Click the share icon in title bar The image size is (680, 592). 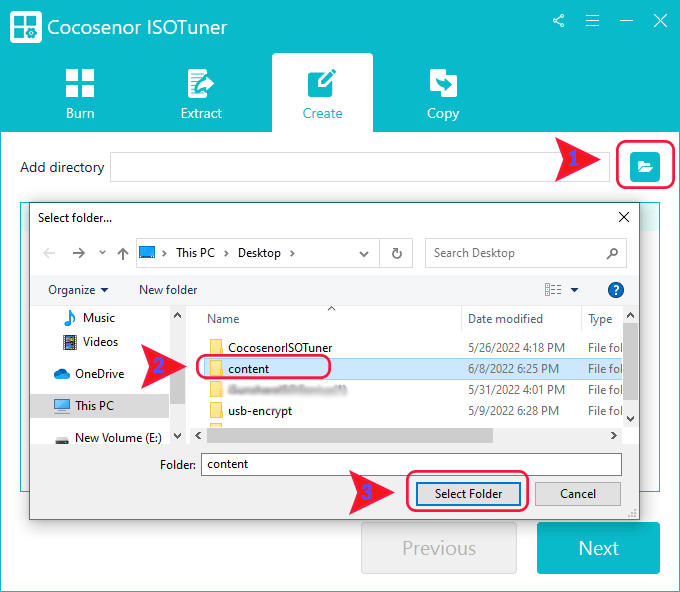tap(559, 20)
